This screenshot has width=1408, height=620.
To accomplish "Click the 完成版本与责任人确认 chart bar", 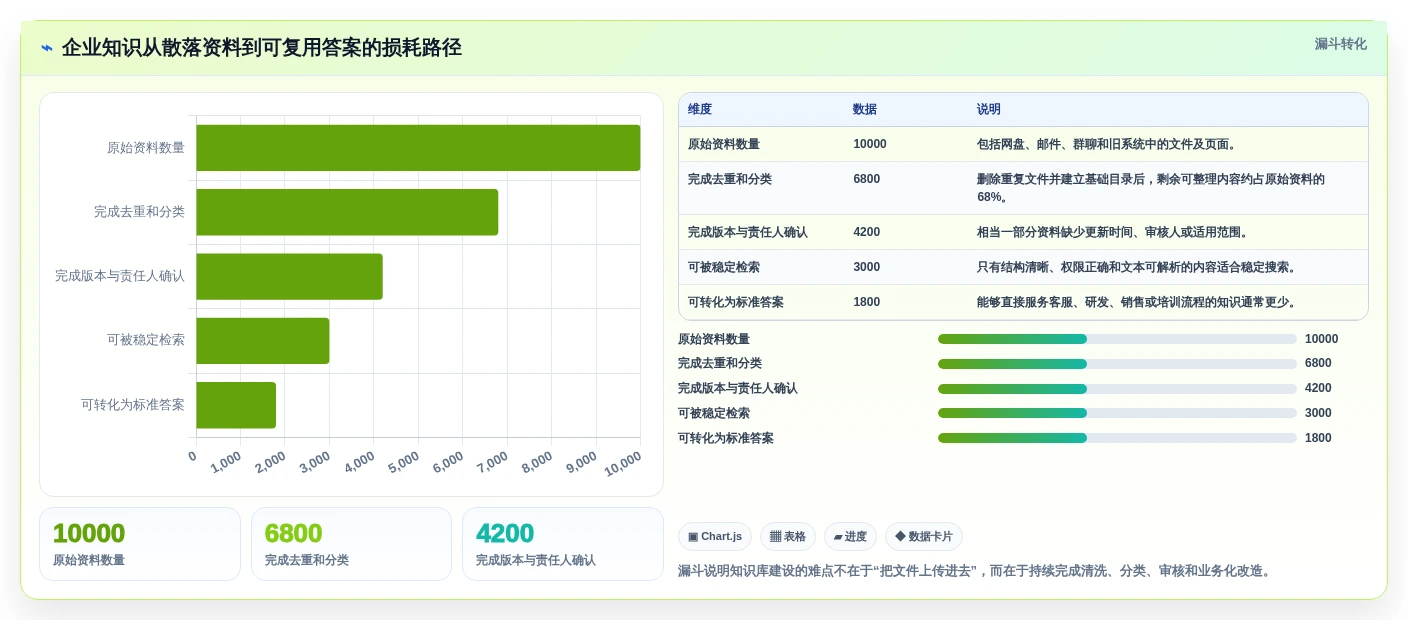I will (290, 276).
